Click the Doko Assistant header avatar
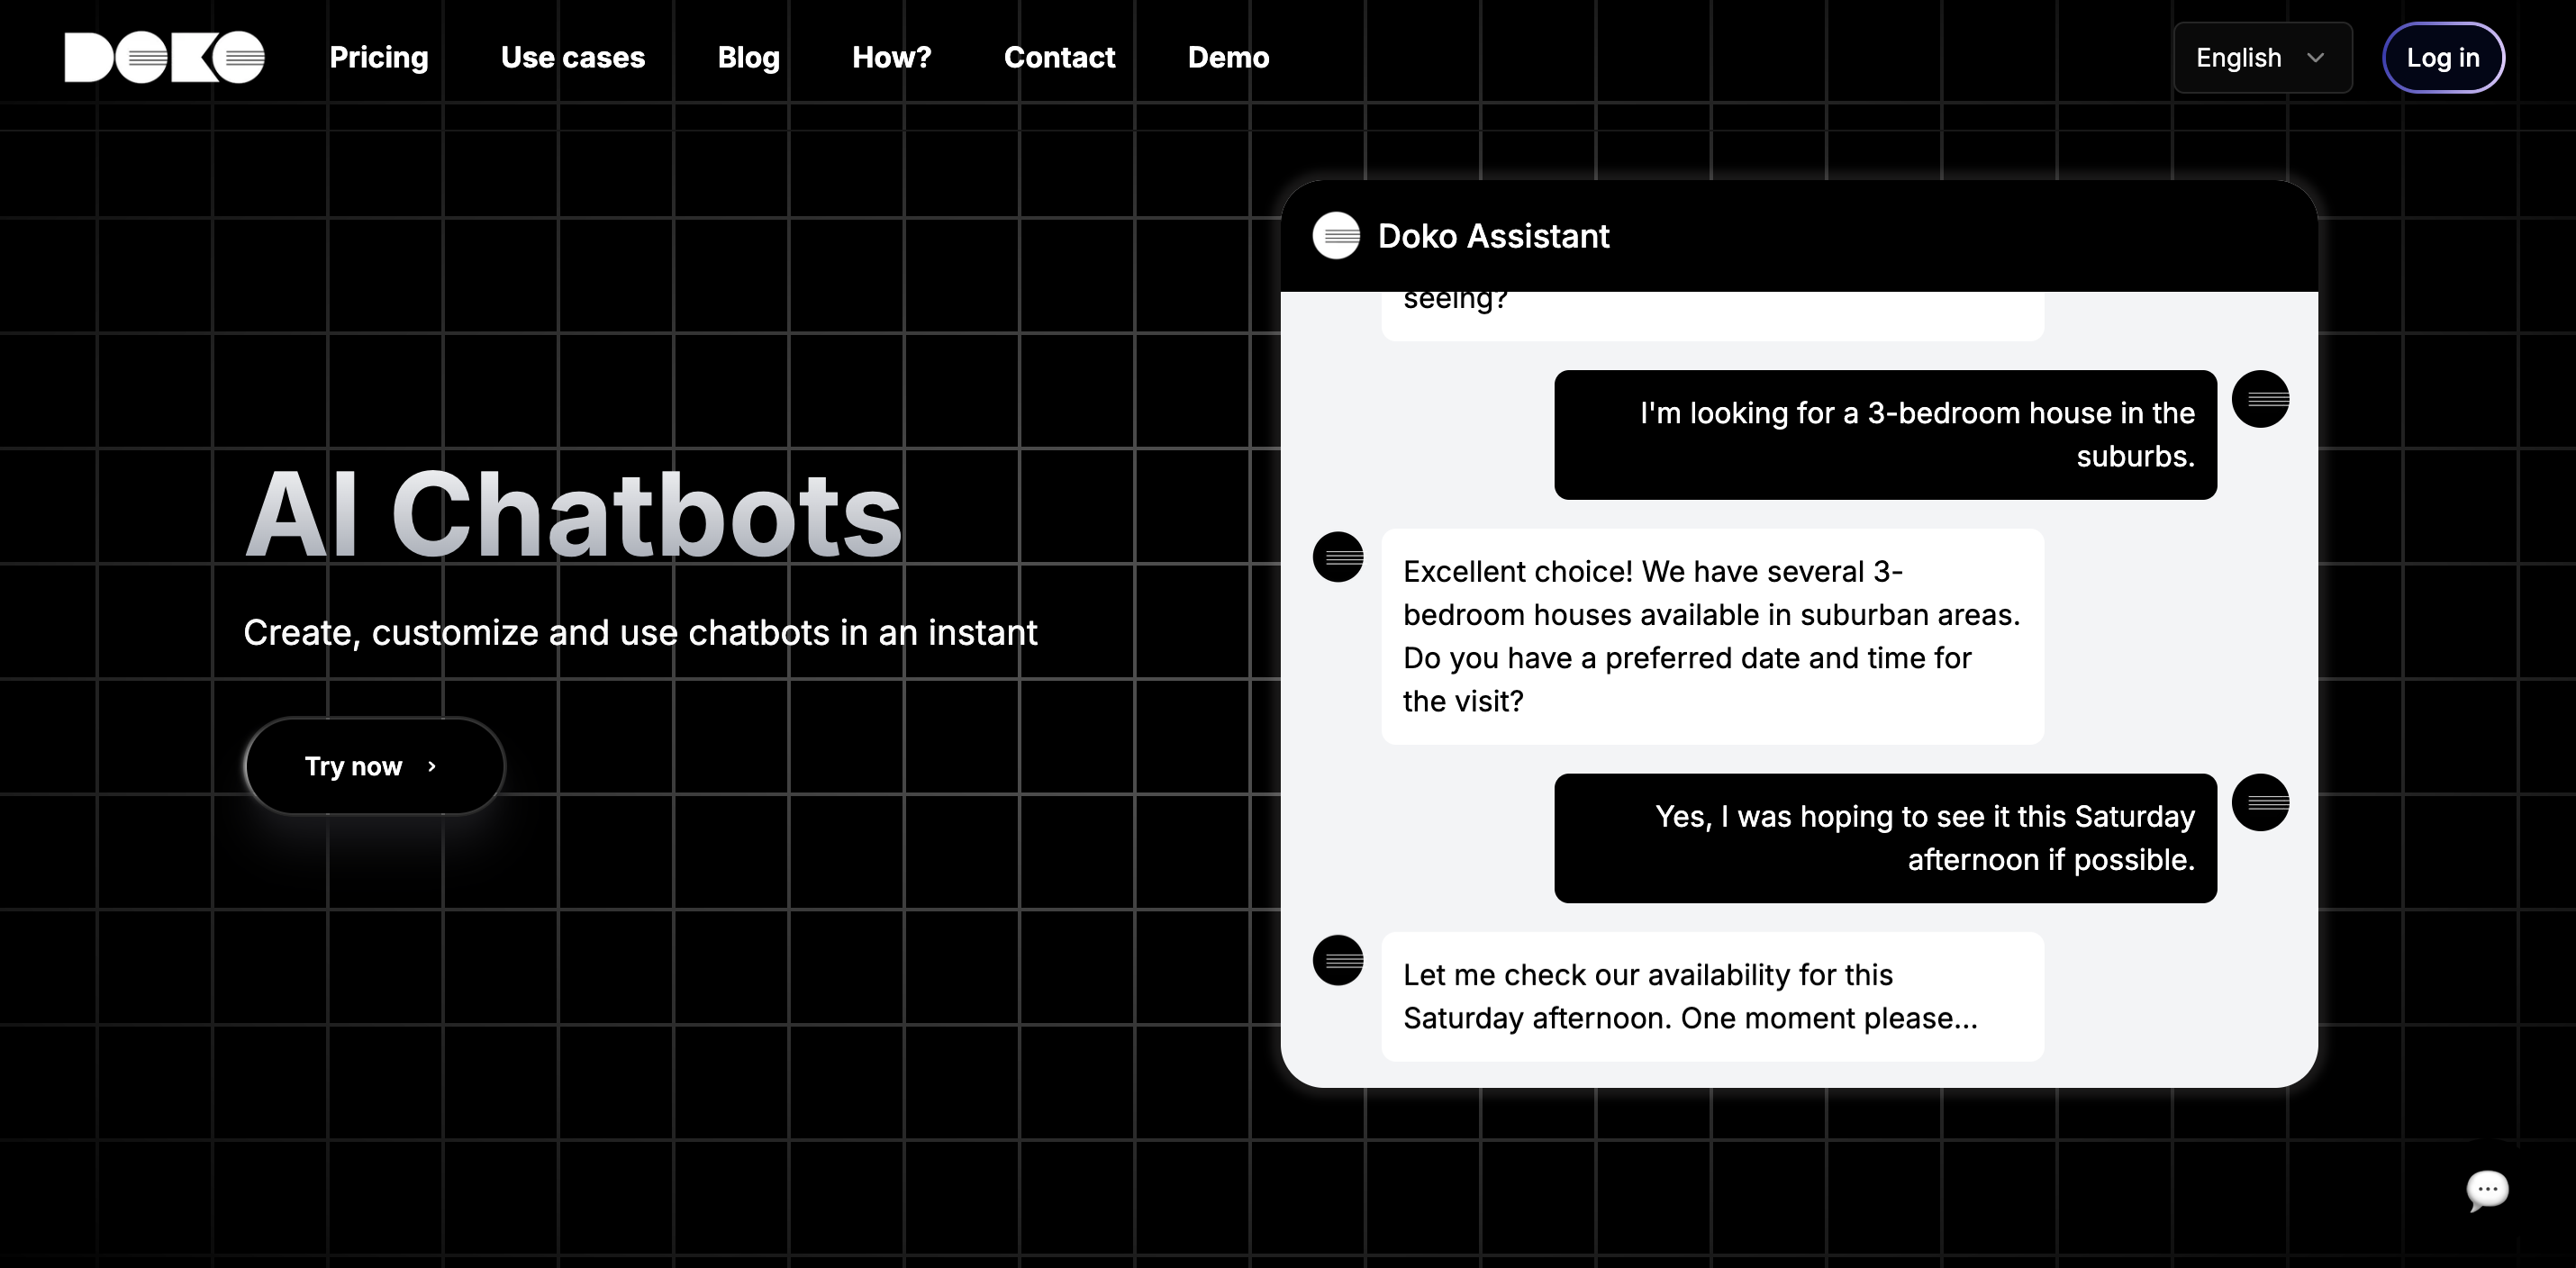Screen dimensions: 2576x1268 tap(1336, 236)
